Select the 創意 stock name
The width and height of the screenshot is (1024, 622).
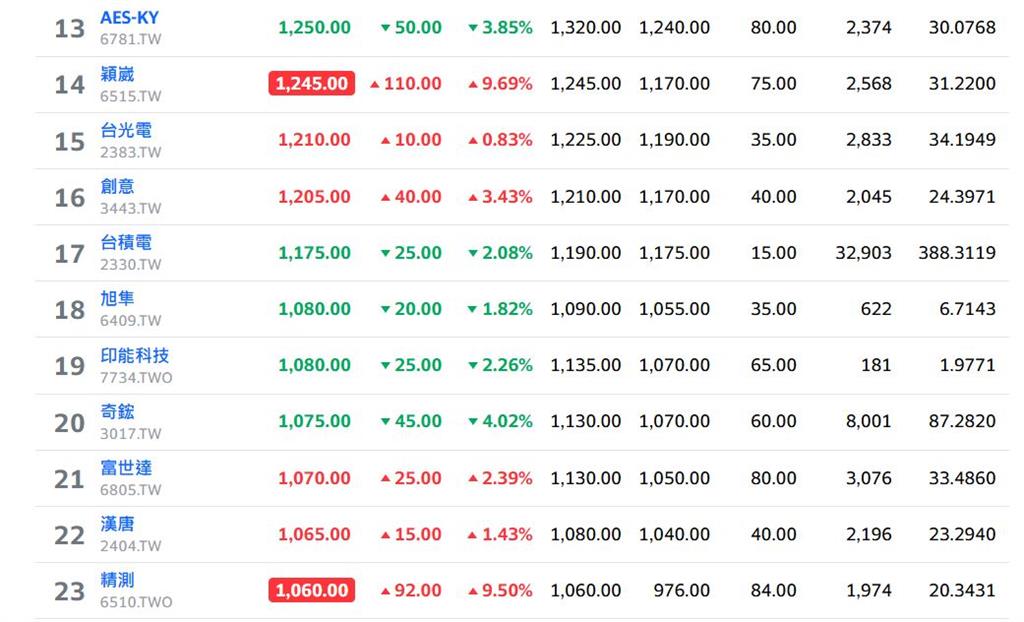pos(117,187)
